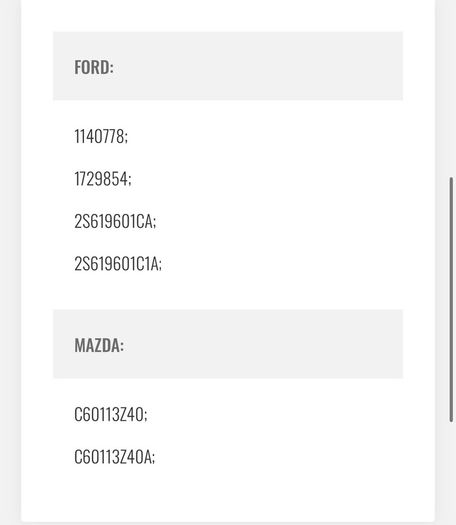Click empty gray area of MAZDA header bar
Screen dimensions: 456x525
pyautogui.click(x=263, y=344)
